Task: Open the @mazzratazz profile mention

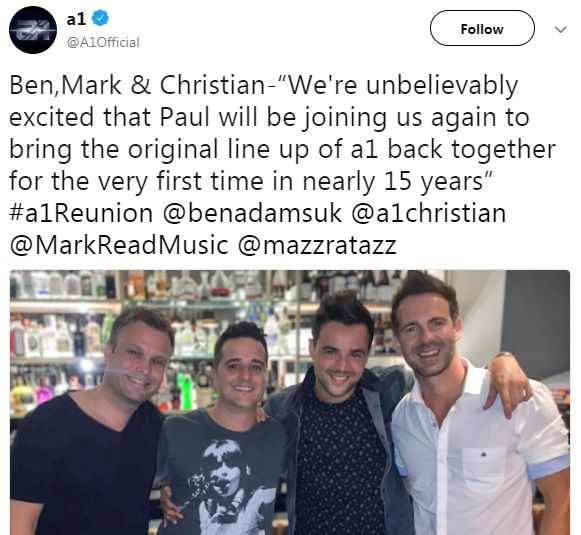Action: click(317, 245)
